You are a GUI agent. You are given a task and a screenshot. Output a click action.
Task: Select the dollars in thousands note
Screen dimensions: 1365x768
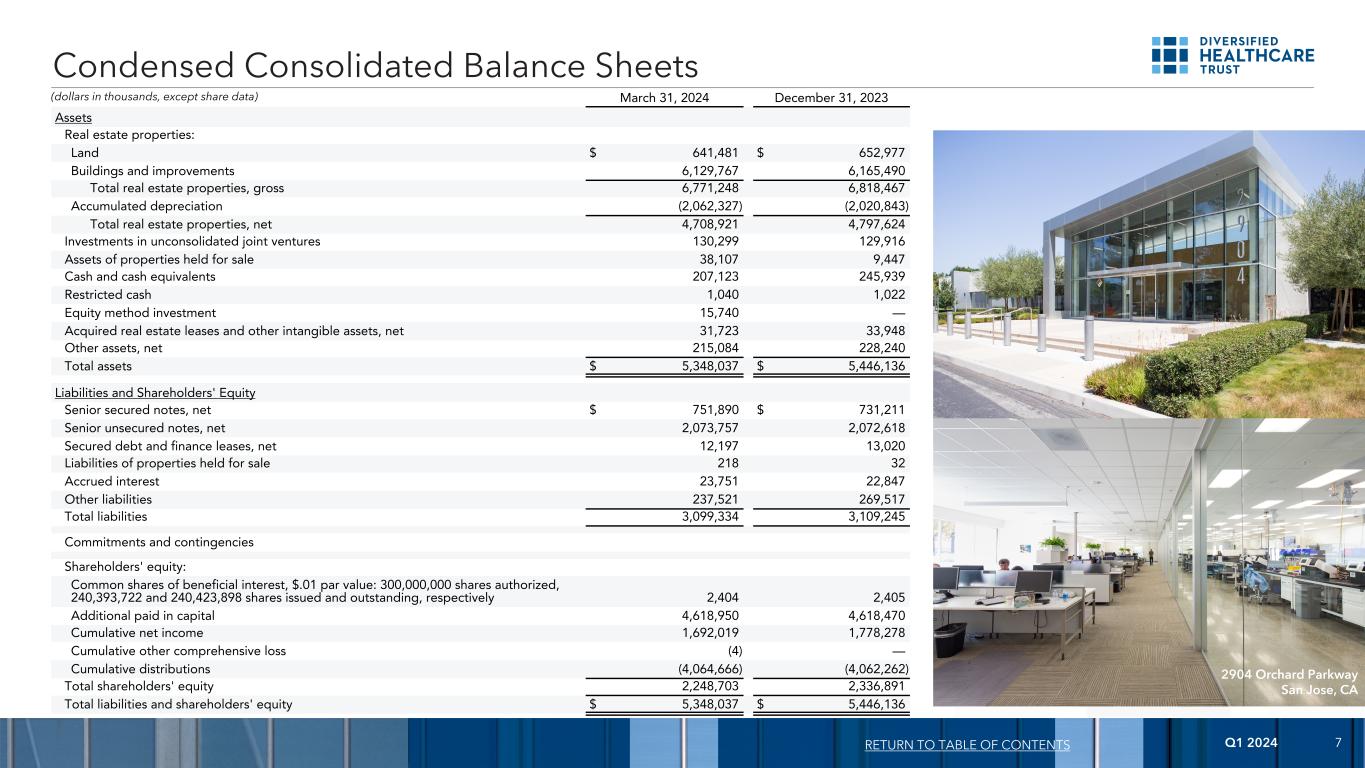[x=155, y=97]
